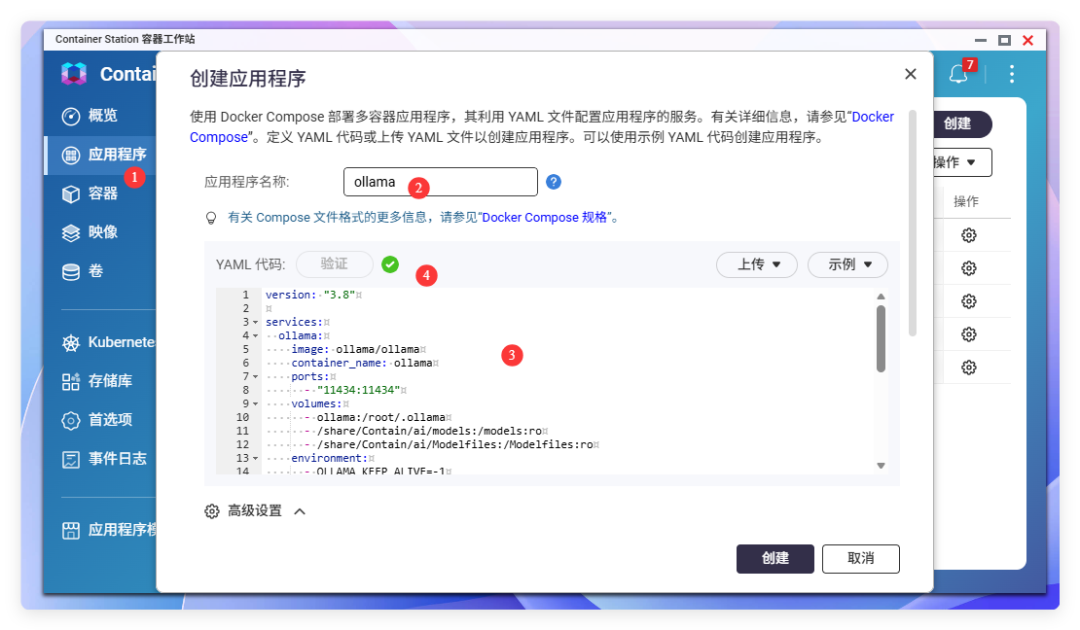Click the 取消 cancel button
The height and width of the screenshot is (630, 1080).
point(860,558)
